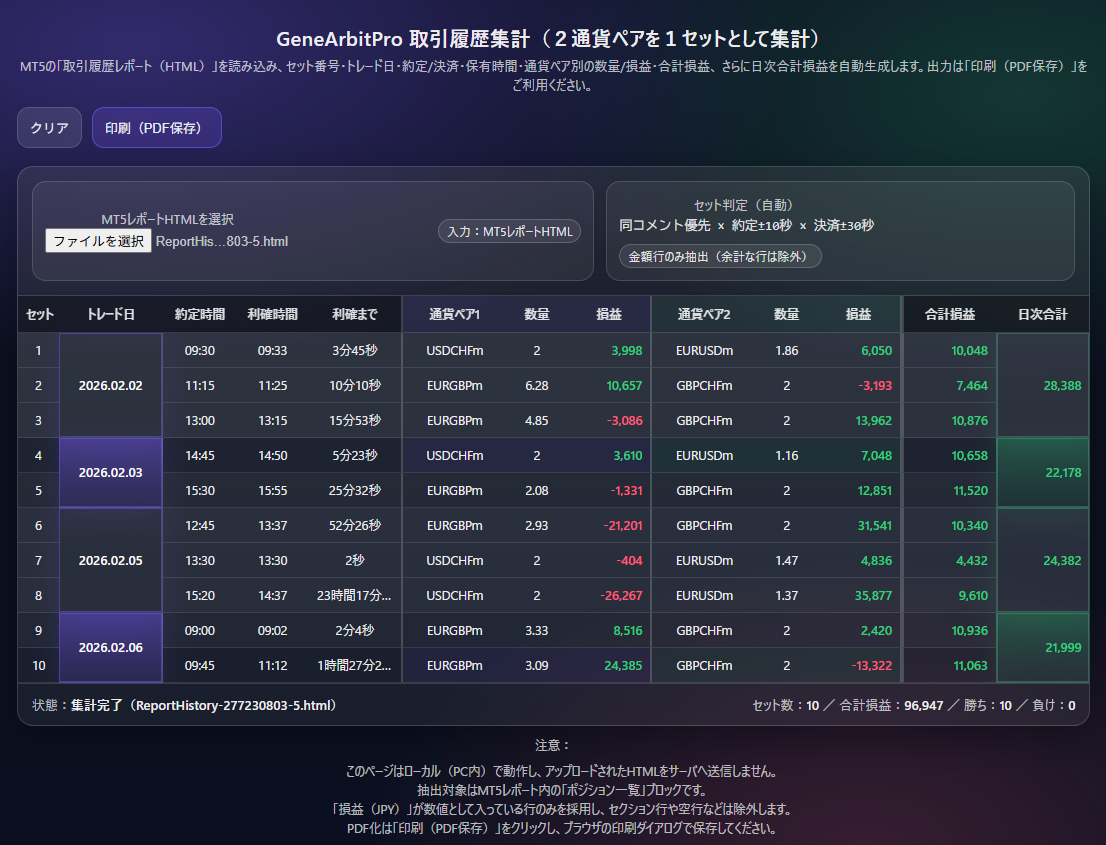The height and width of the screenshot is (845, 1106).
Task: Select the 2026.02.03 trade date cell
Action: click(x=110, y=473)
